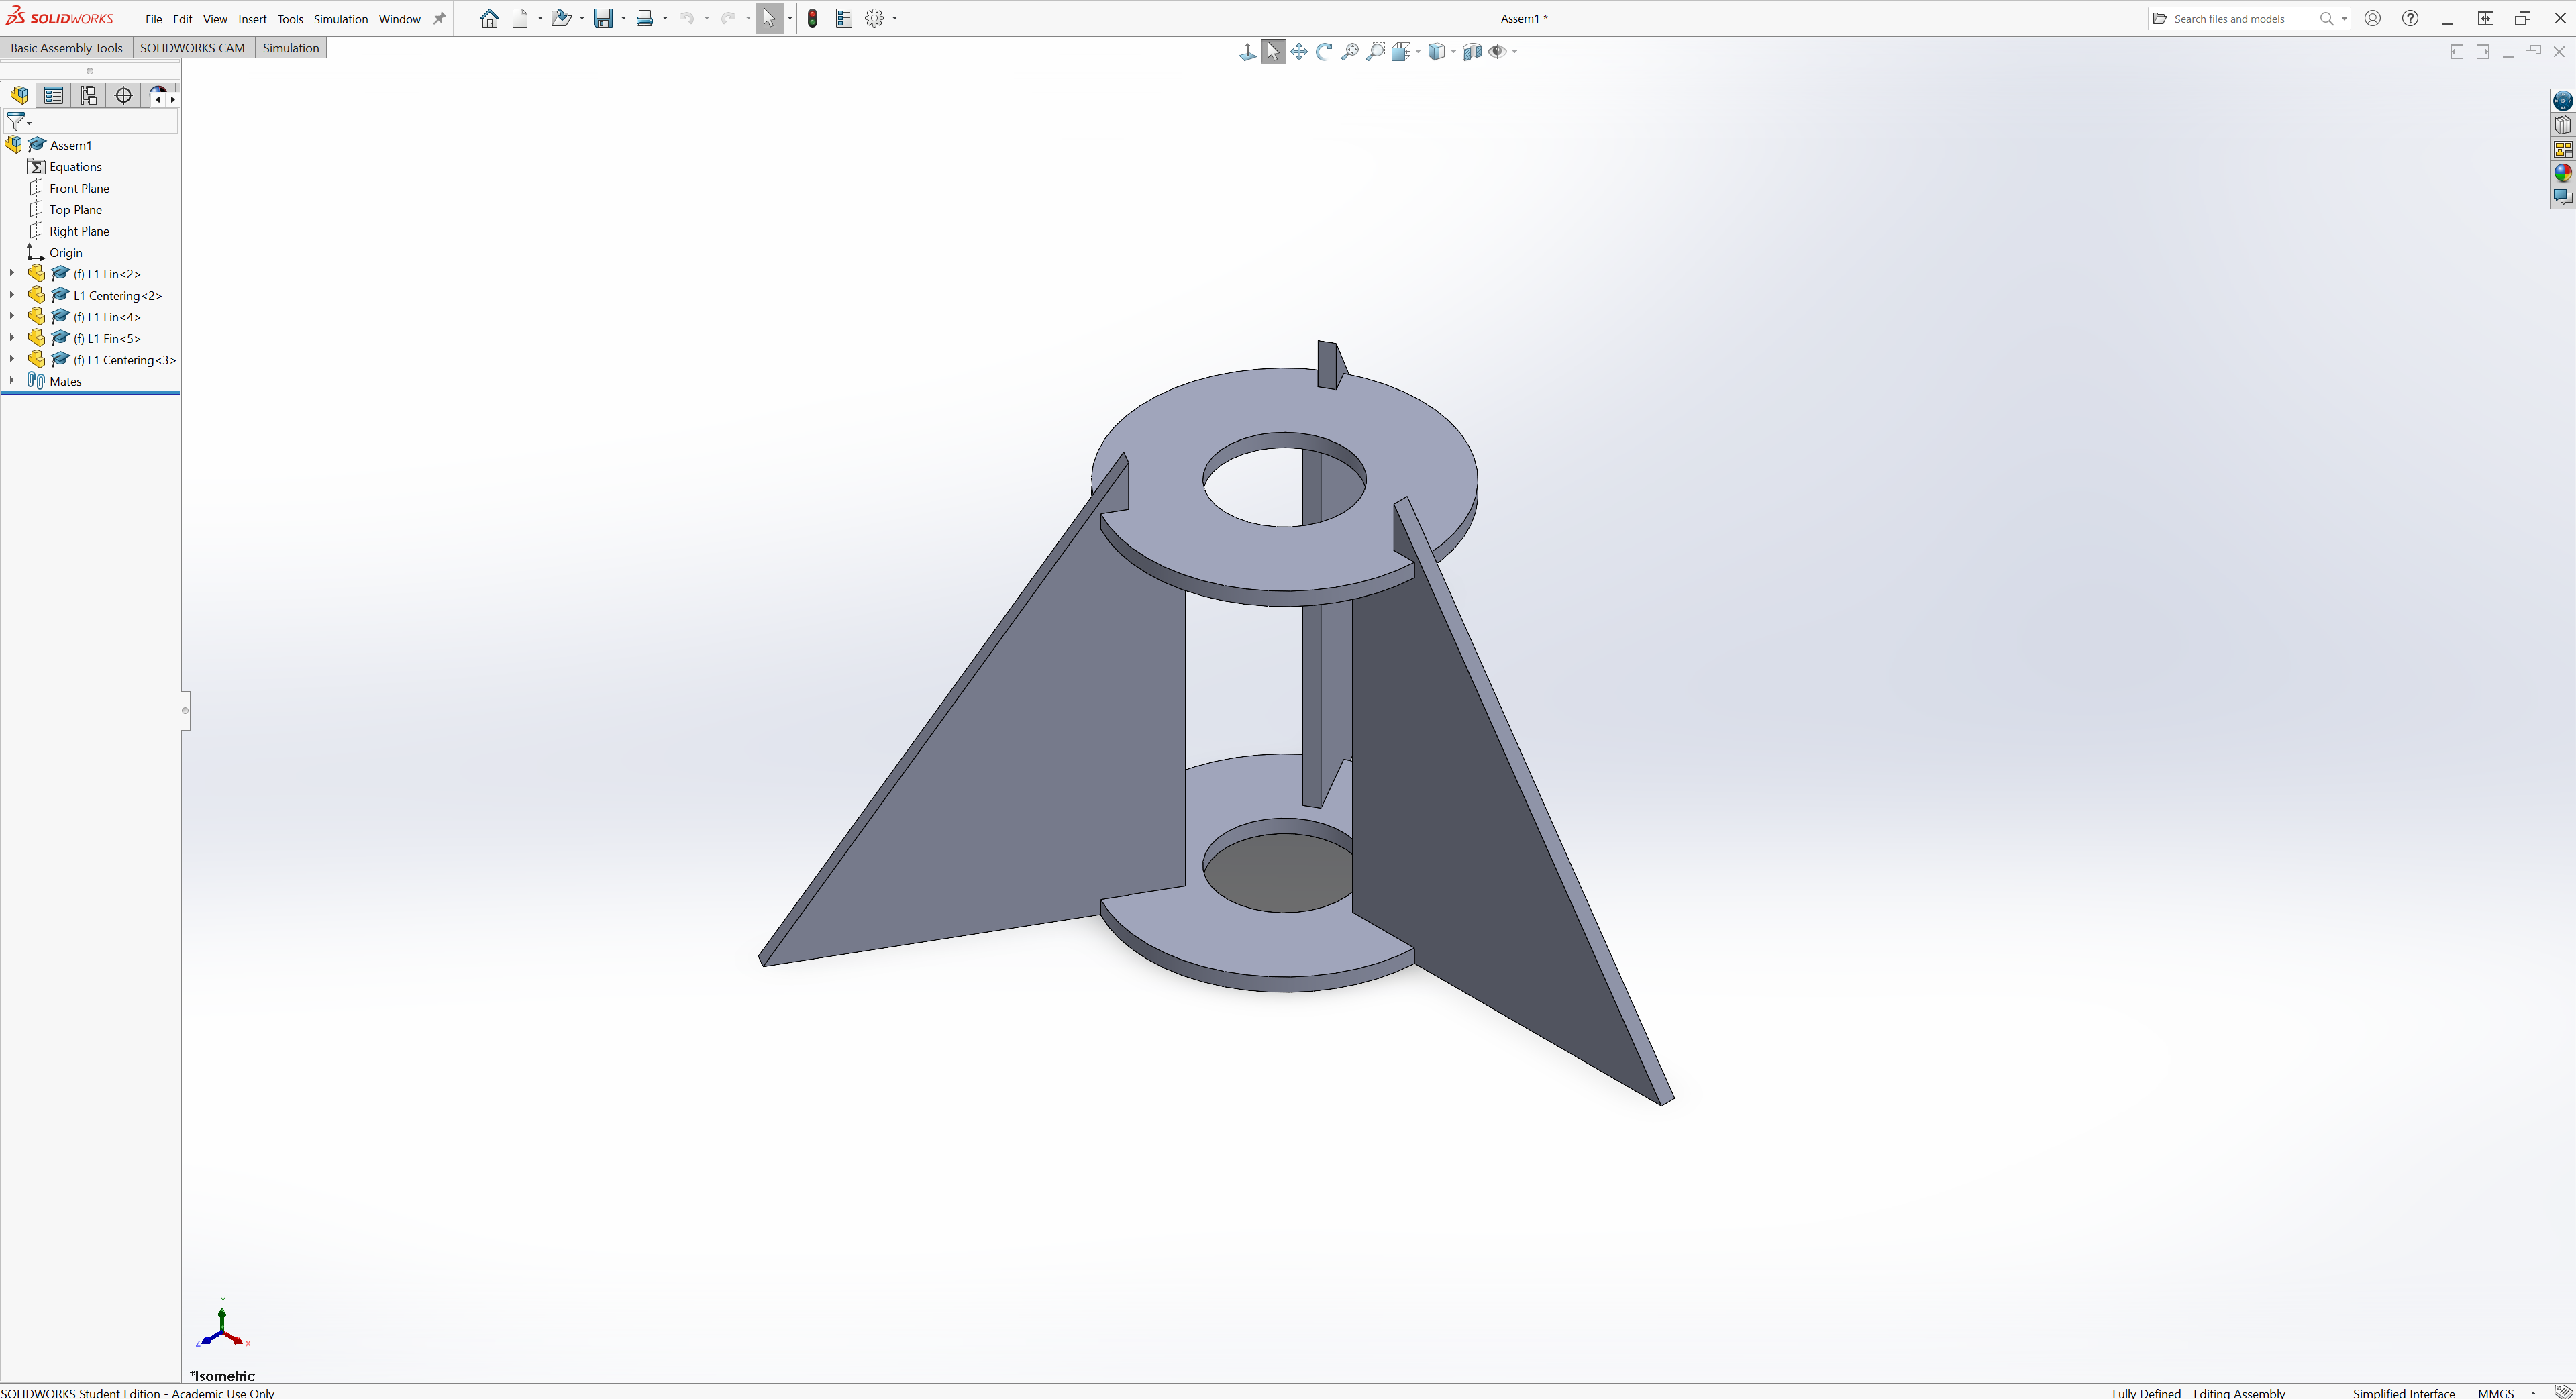Open Options gear icon

[x=875, y=18]
